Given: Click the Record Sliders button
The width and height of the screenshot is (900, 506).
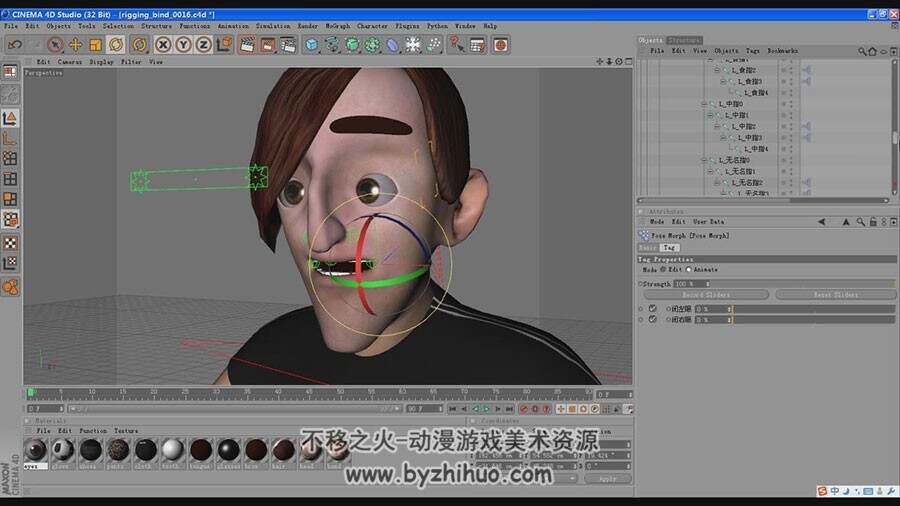Looking at the screenshot, I should point(706,294).
